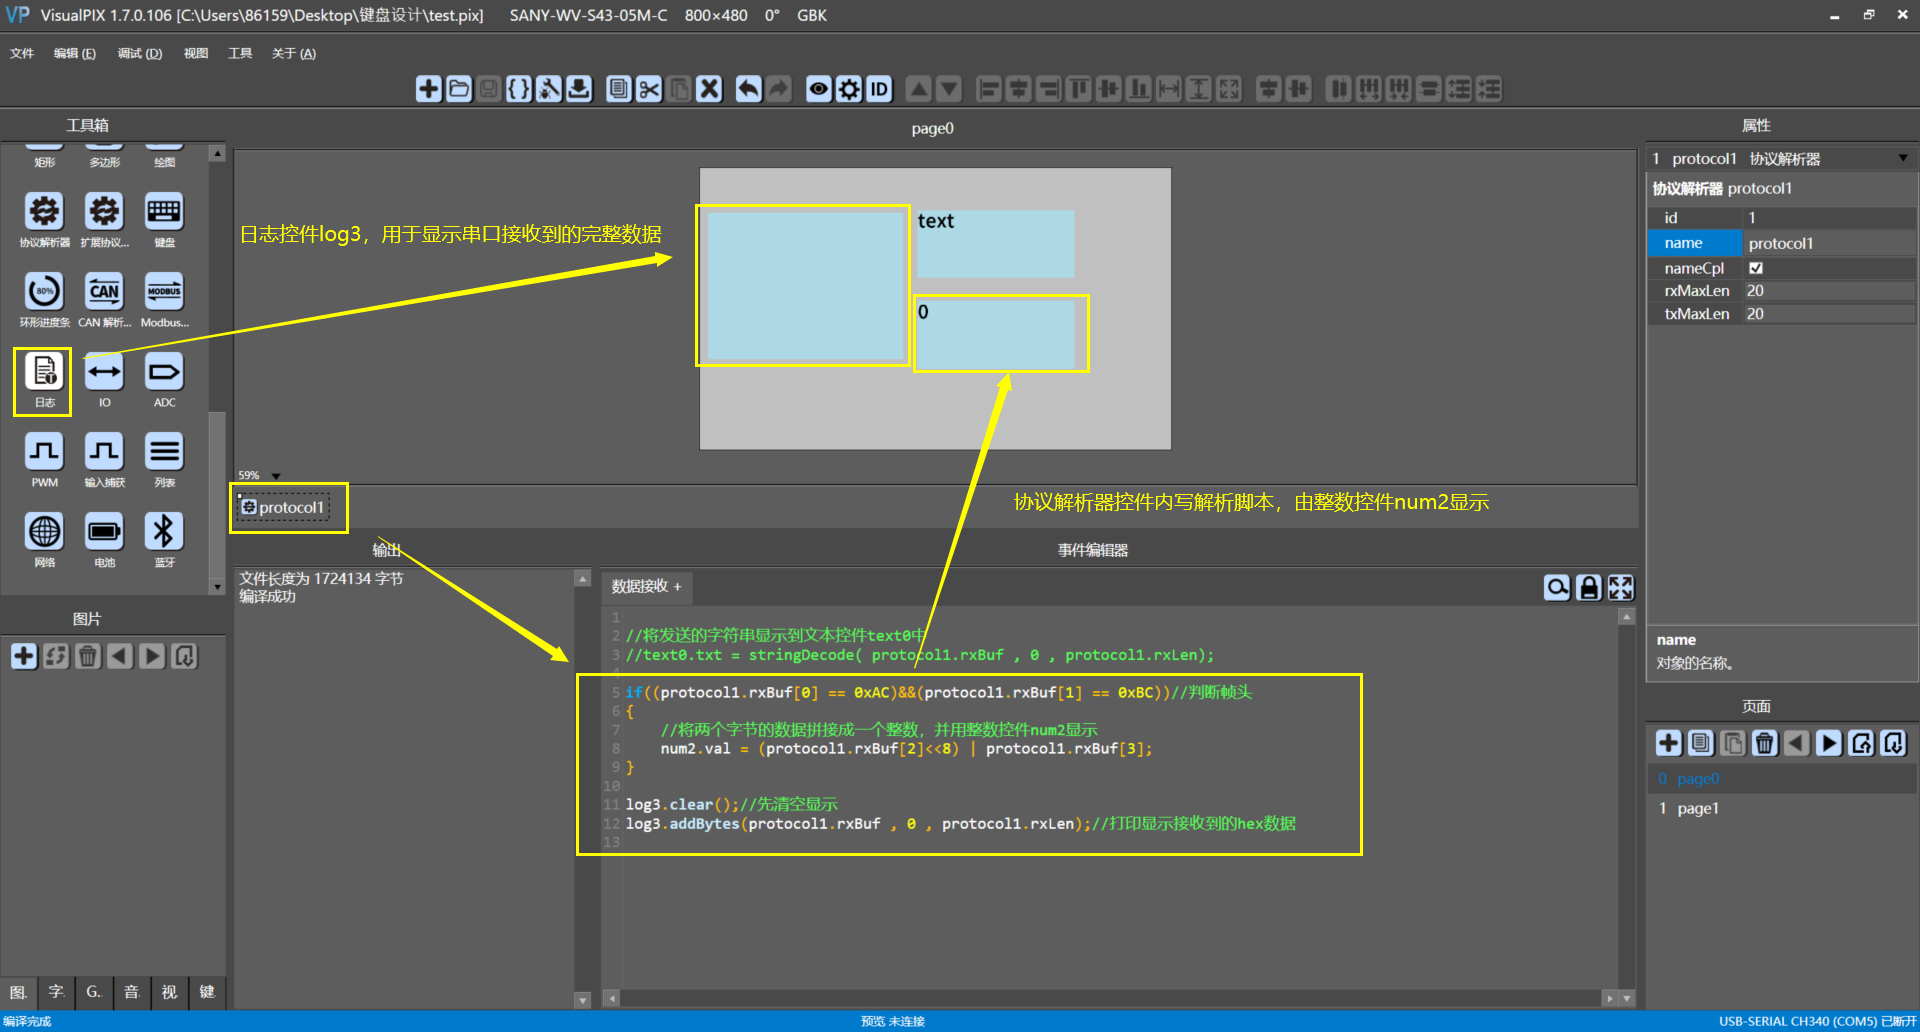Click the copy icon in top toolbar
The image size is (1920, 1032).
click(x=619, y=89)
